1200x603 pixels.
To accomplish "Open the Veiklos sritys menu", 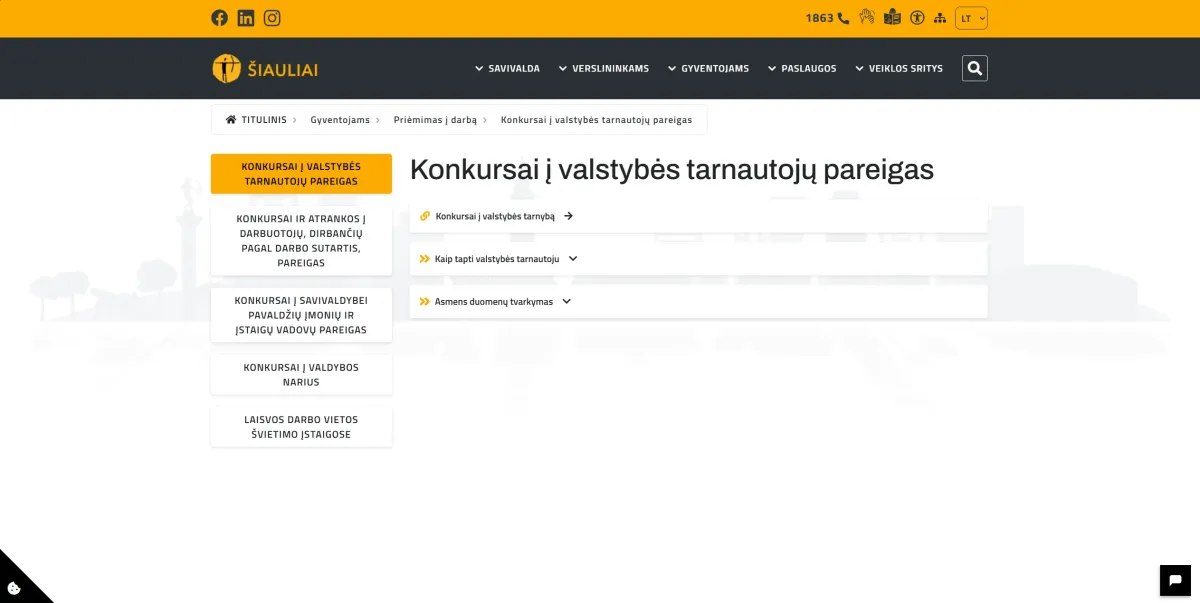I will coord(899,69).
